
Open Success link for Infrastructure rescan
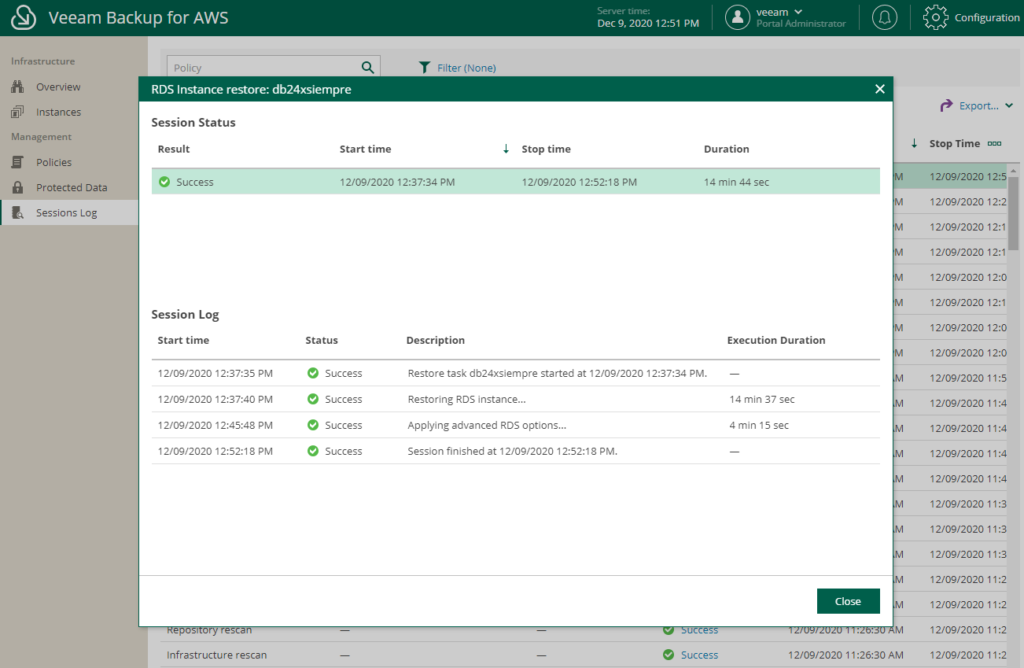[x=699, y=655]
